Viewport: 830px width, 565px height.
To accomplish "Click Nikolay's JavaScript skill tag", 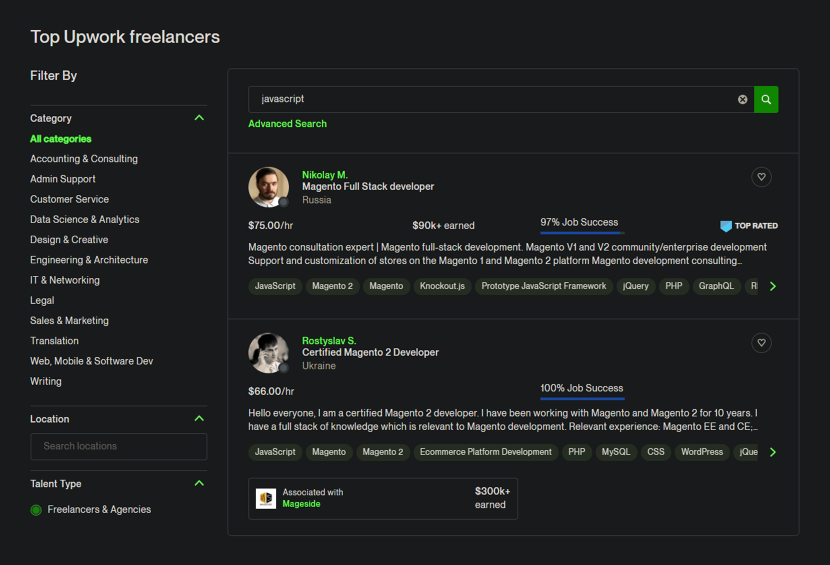I will tap(275, 286).
